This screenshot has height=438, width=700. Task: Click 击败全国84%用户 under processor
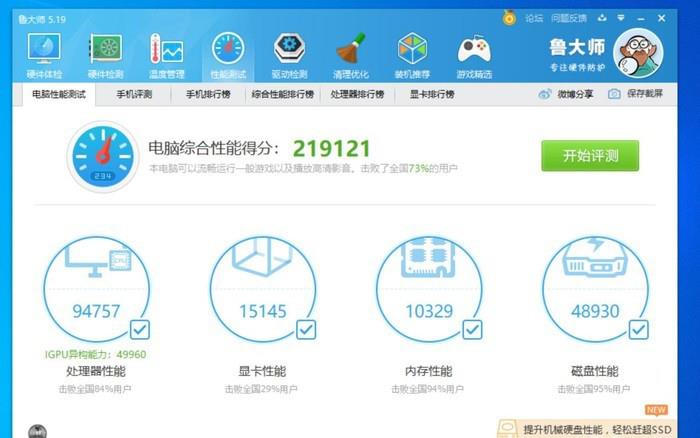tap(95, 389)
